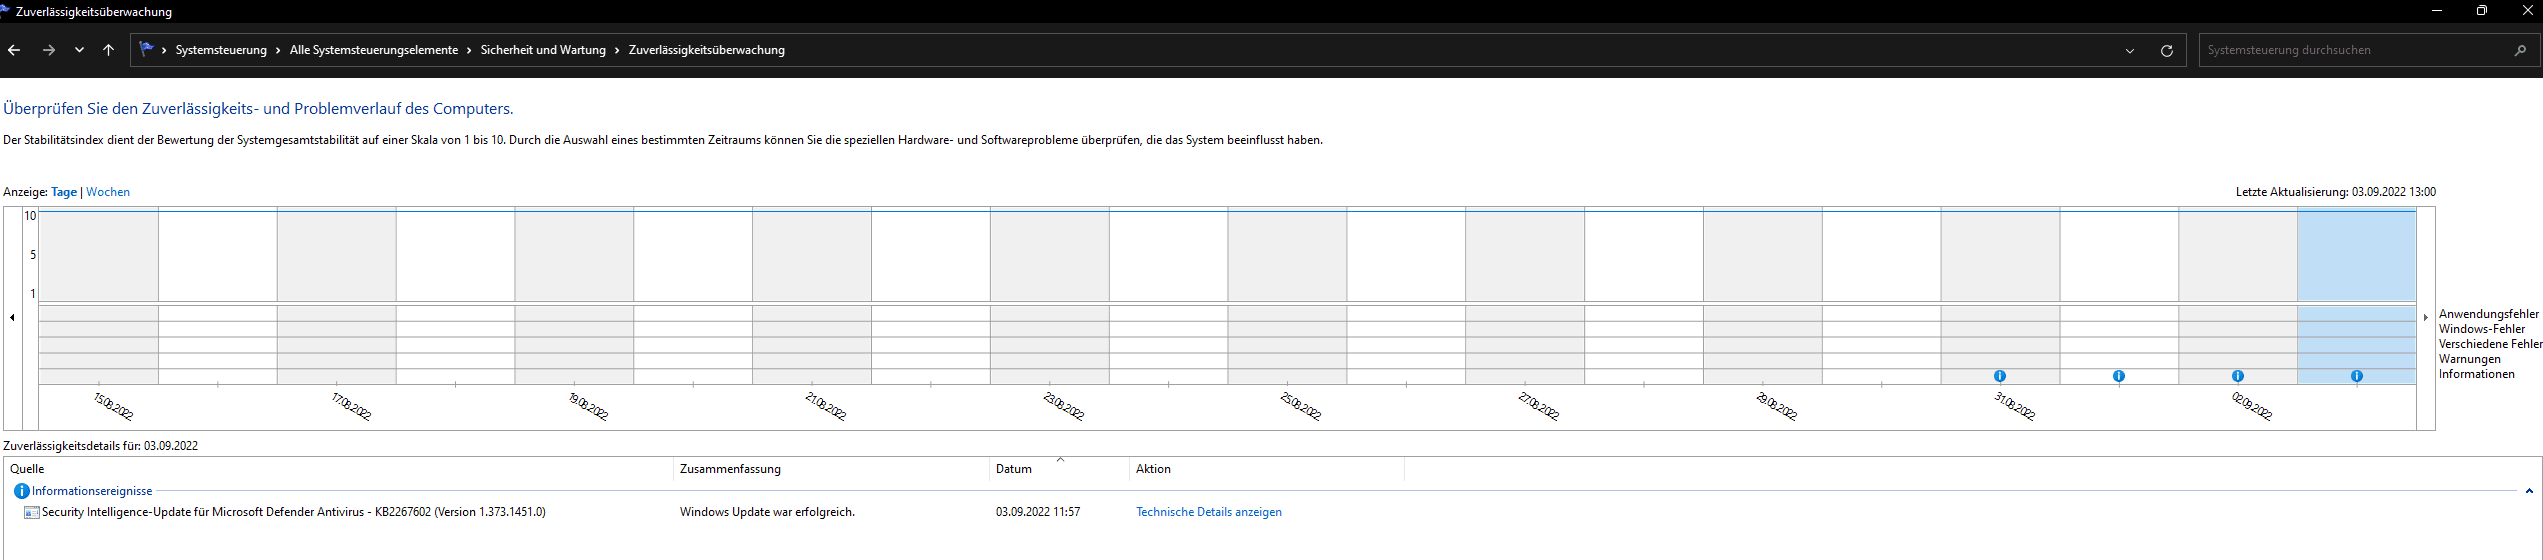Click the Warnungen row label
Image resolution: width=2543 pixels, height=560 pixels.
pyautogui.click(x=2470, y=359)
